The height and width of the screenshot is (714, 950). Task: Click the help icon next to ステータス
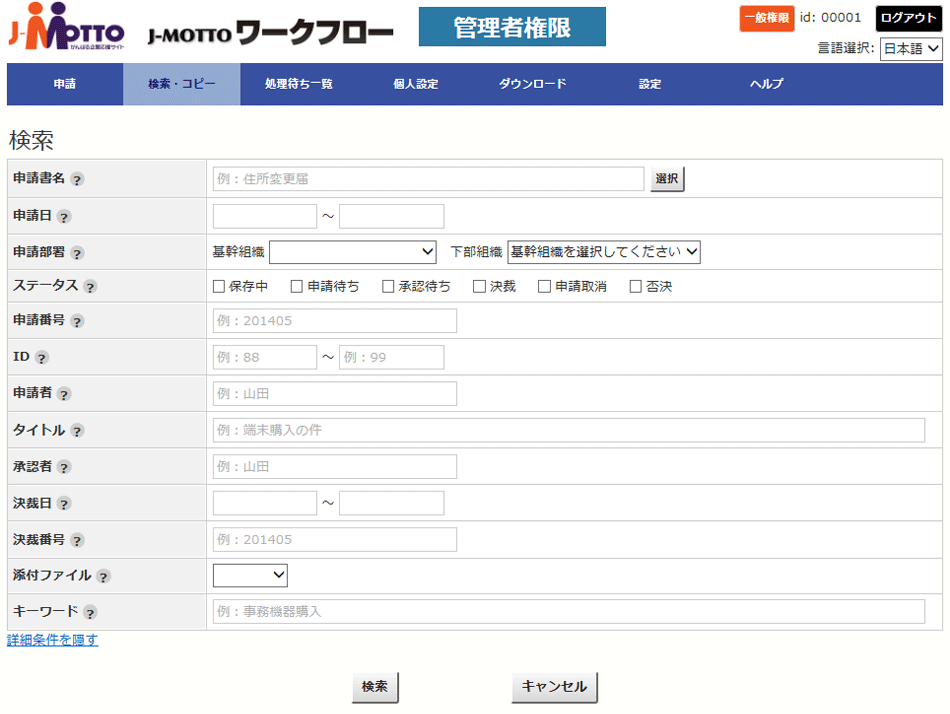point(90,287)
